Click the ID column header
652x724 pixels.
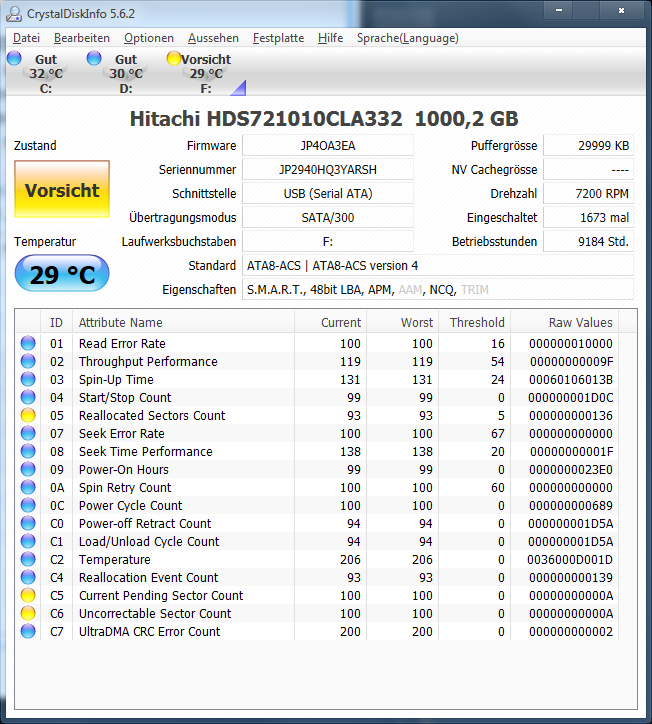tap(56, 322)
